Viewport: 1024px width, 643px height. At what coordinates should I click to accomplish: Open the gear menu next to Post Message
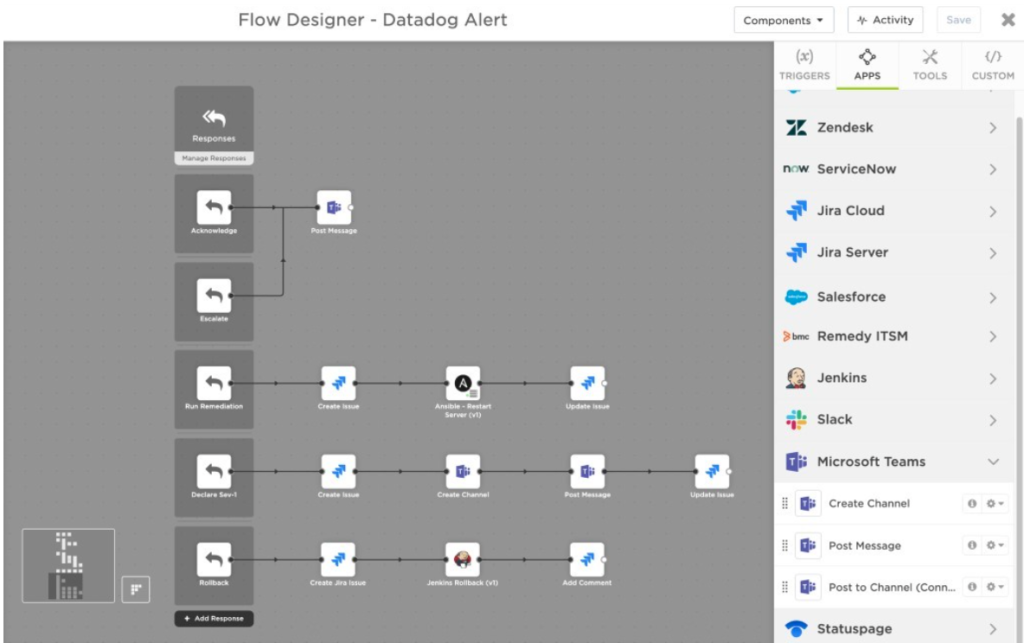tap(991, 545)
